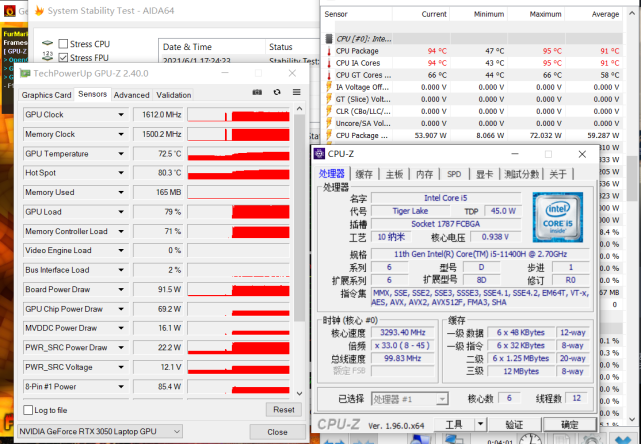This screenshot has height=444, width=641.
Task: Switch to Validation tab in GPU-Z
Action: [174, 95]
